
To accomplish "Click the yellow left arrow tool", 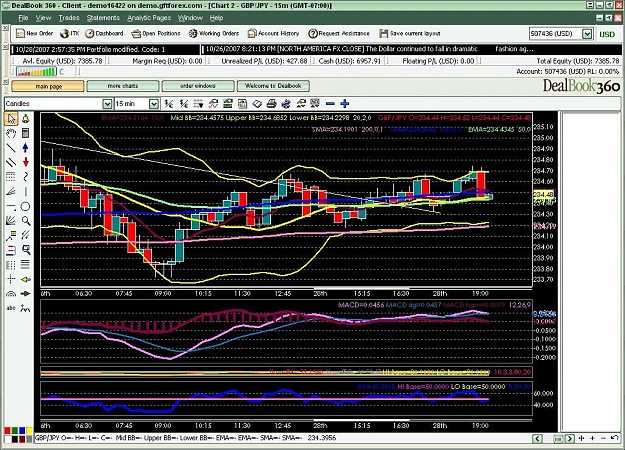I will coord(26,279).
